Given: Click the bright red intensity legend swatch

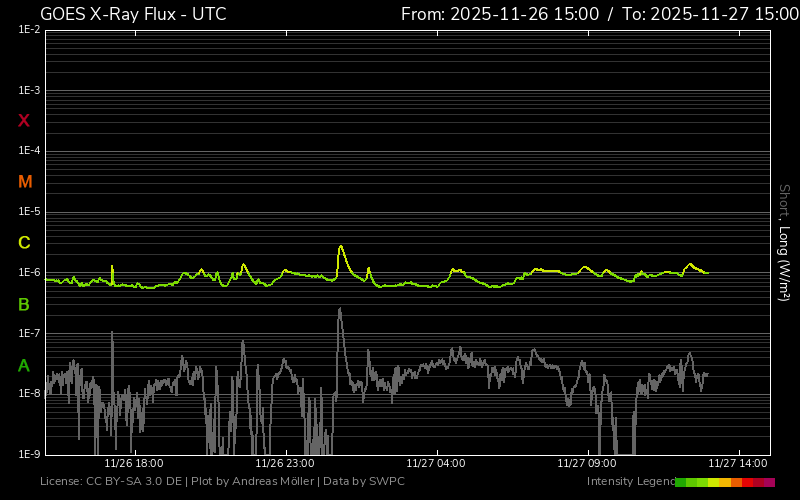Looking at the screenshot, I should 747,482.
